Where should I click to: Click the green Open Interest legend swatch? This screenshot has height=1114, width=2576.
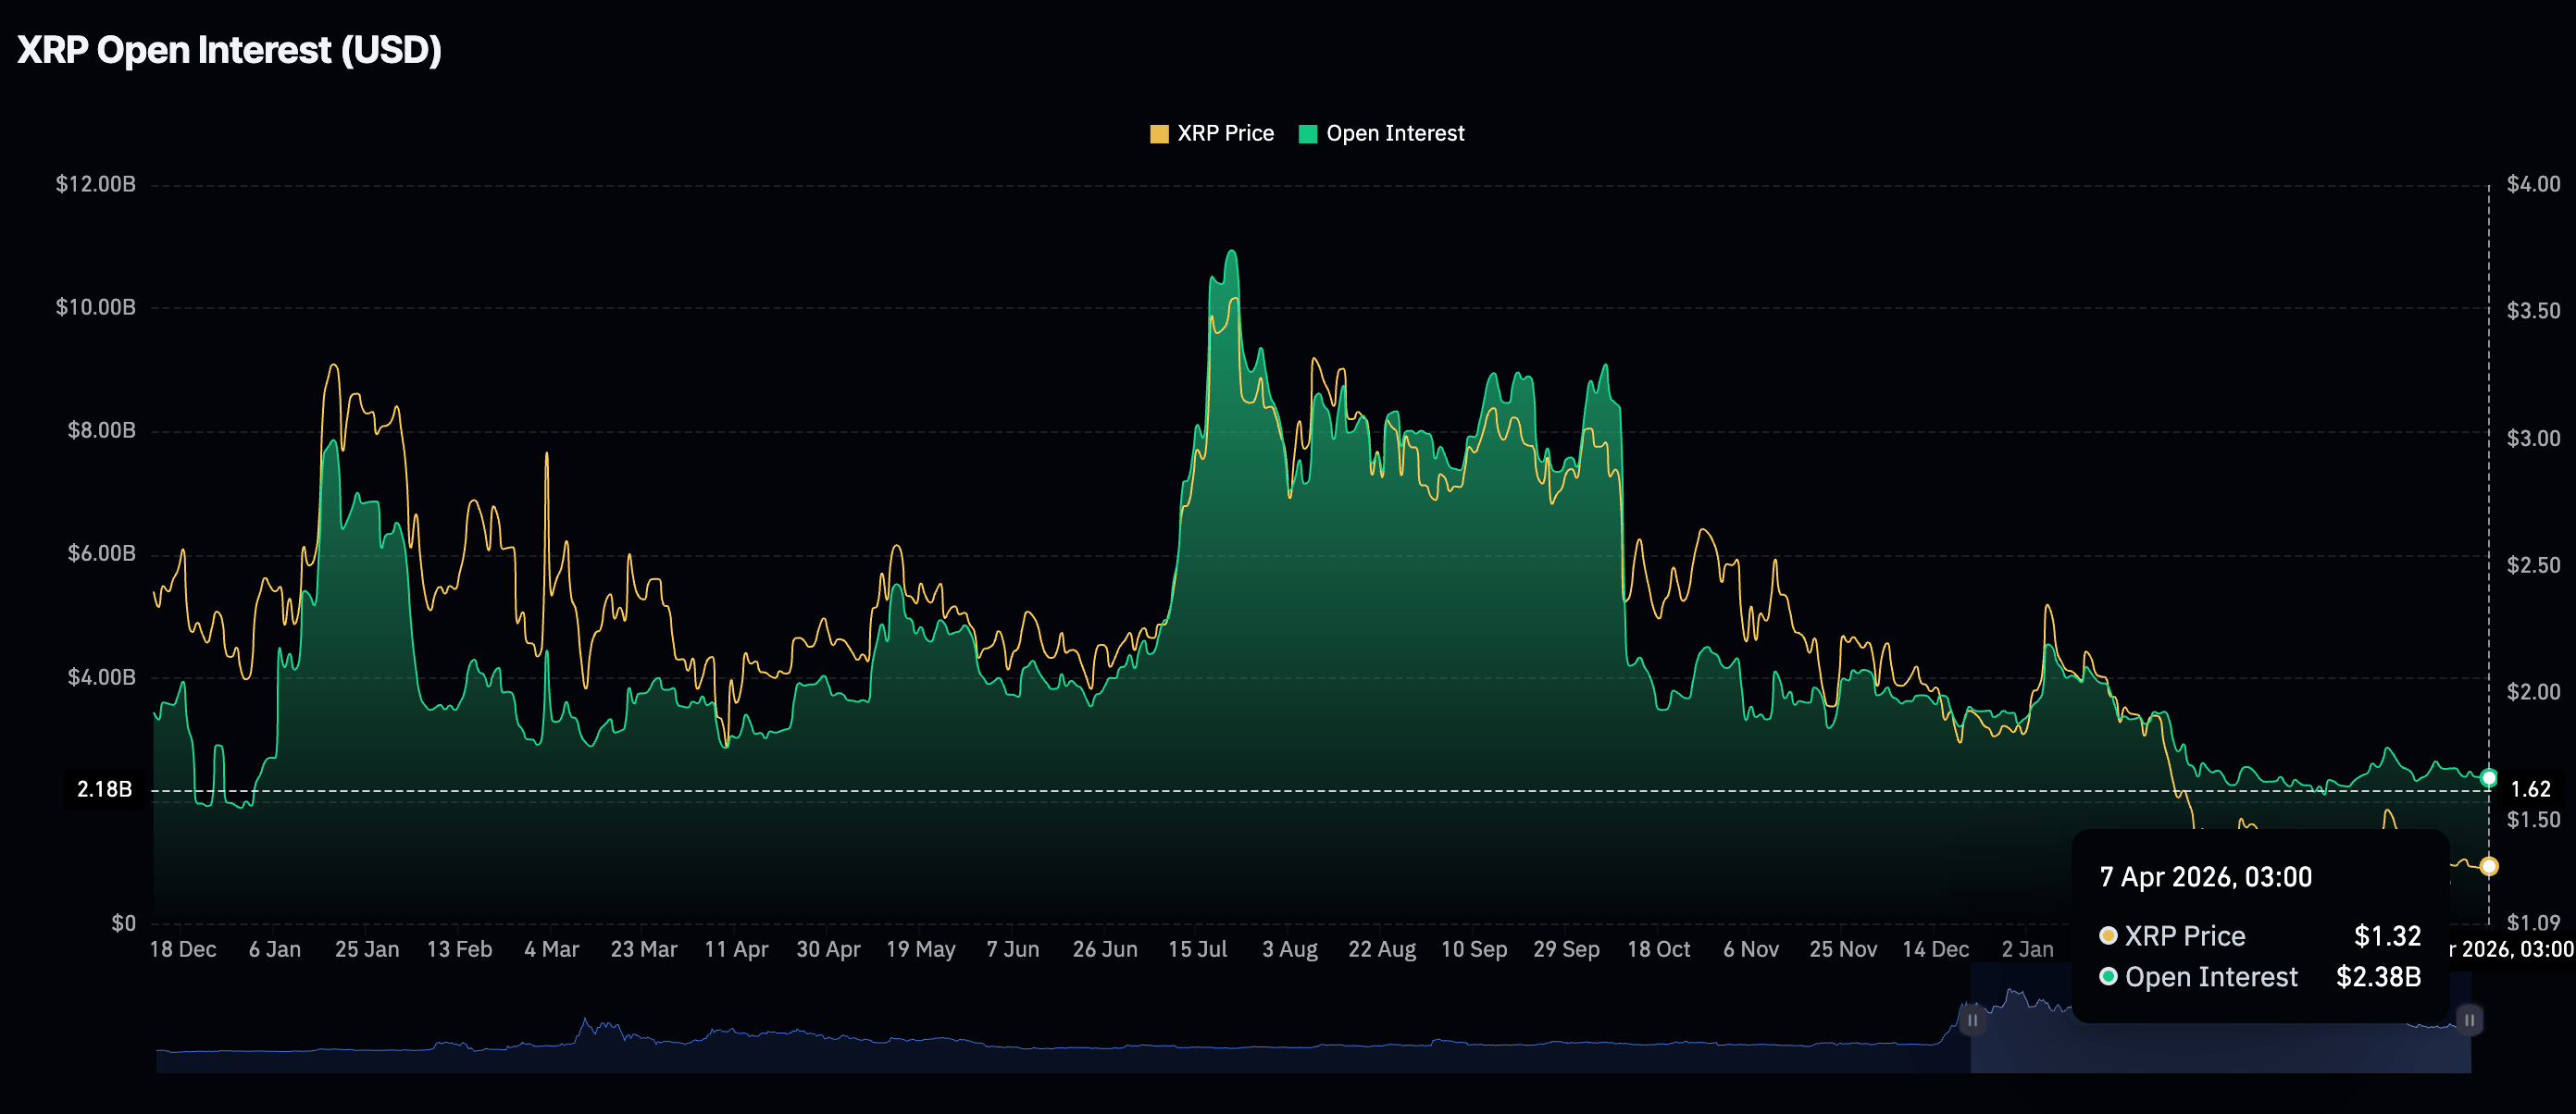point(1307,134)
